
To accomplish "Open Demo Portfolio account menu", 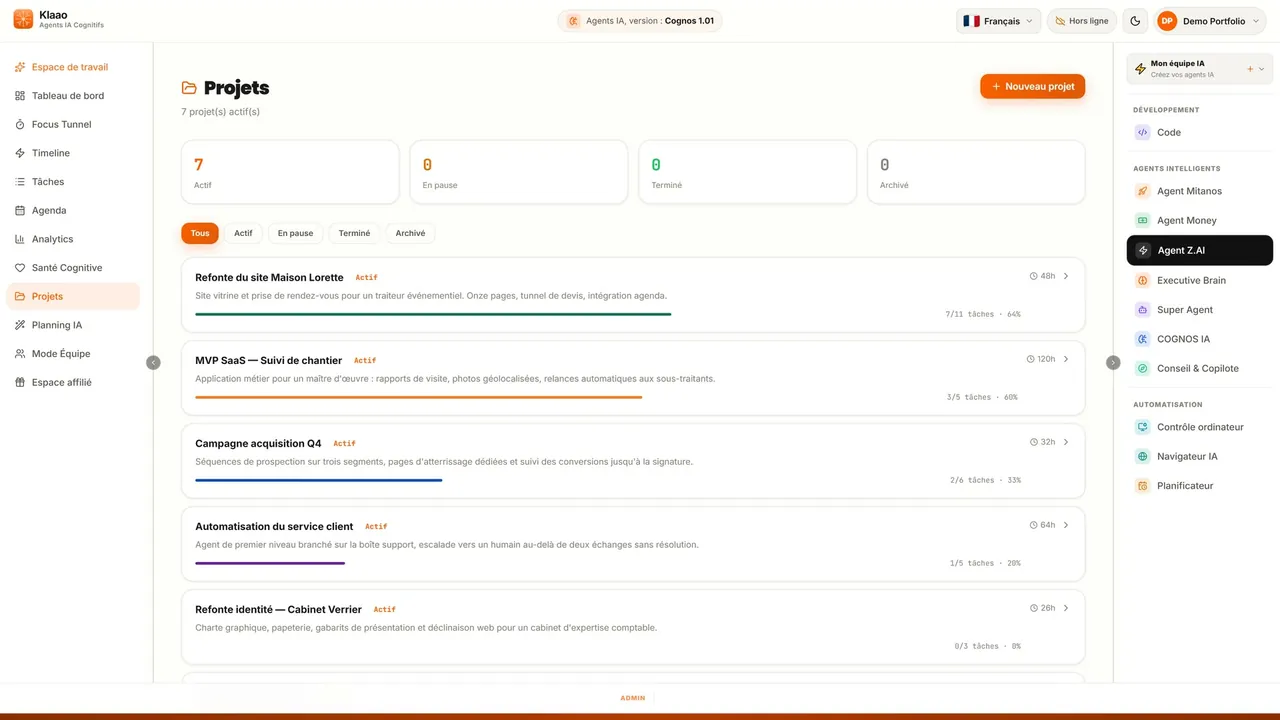I will tap(1210, 21).
